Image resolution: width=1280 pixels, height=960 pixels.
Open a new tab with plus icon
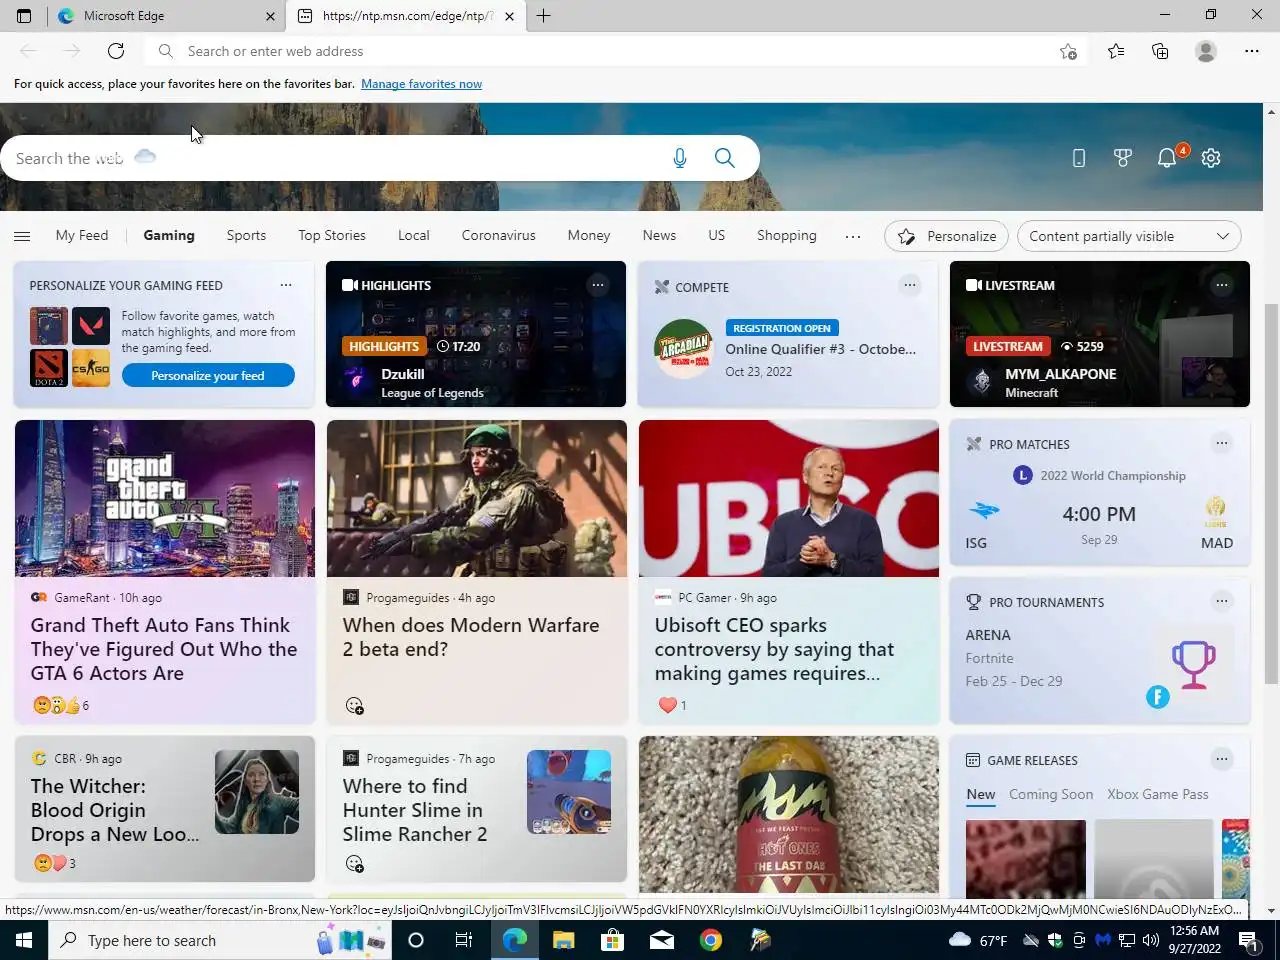(544, 16)
